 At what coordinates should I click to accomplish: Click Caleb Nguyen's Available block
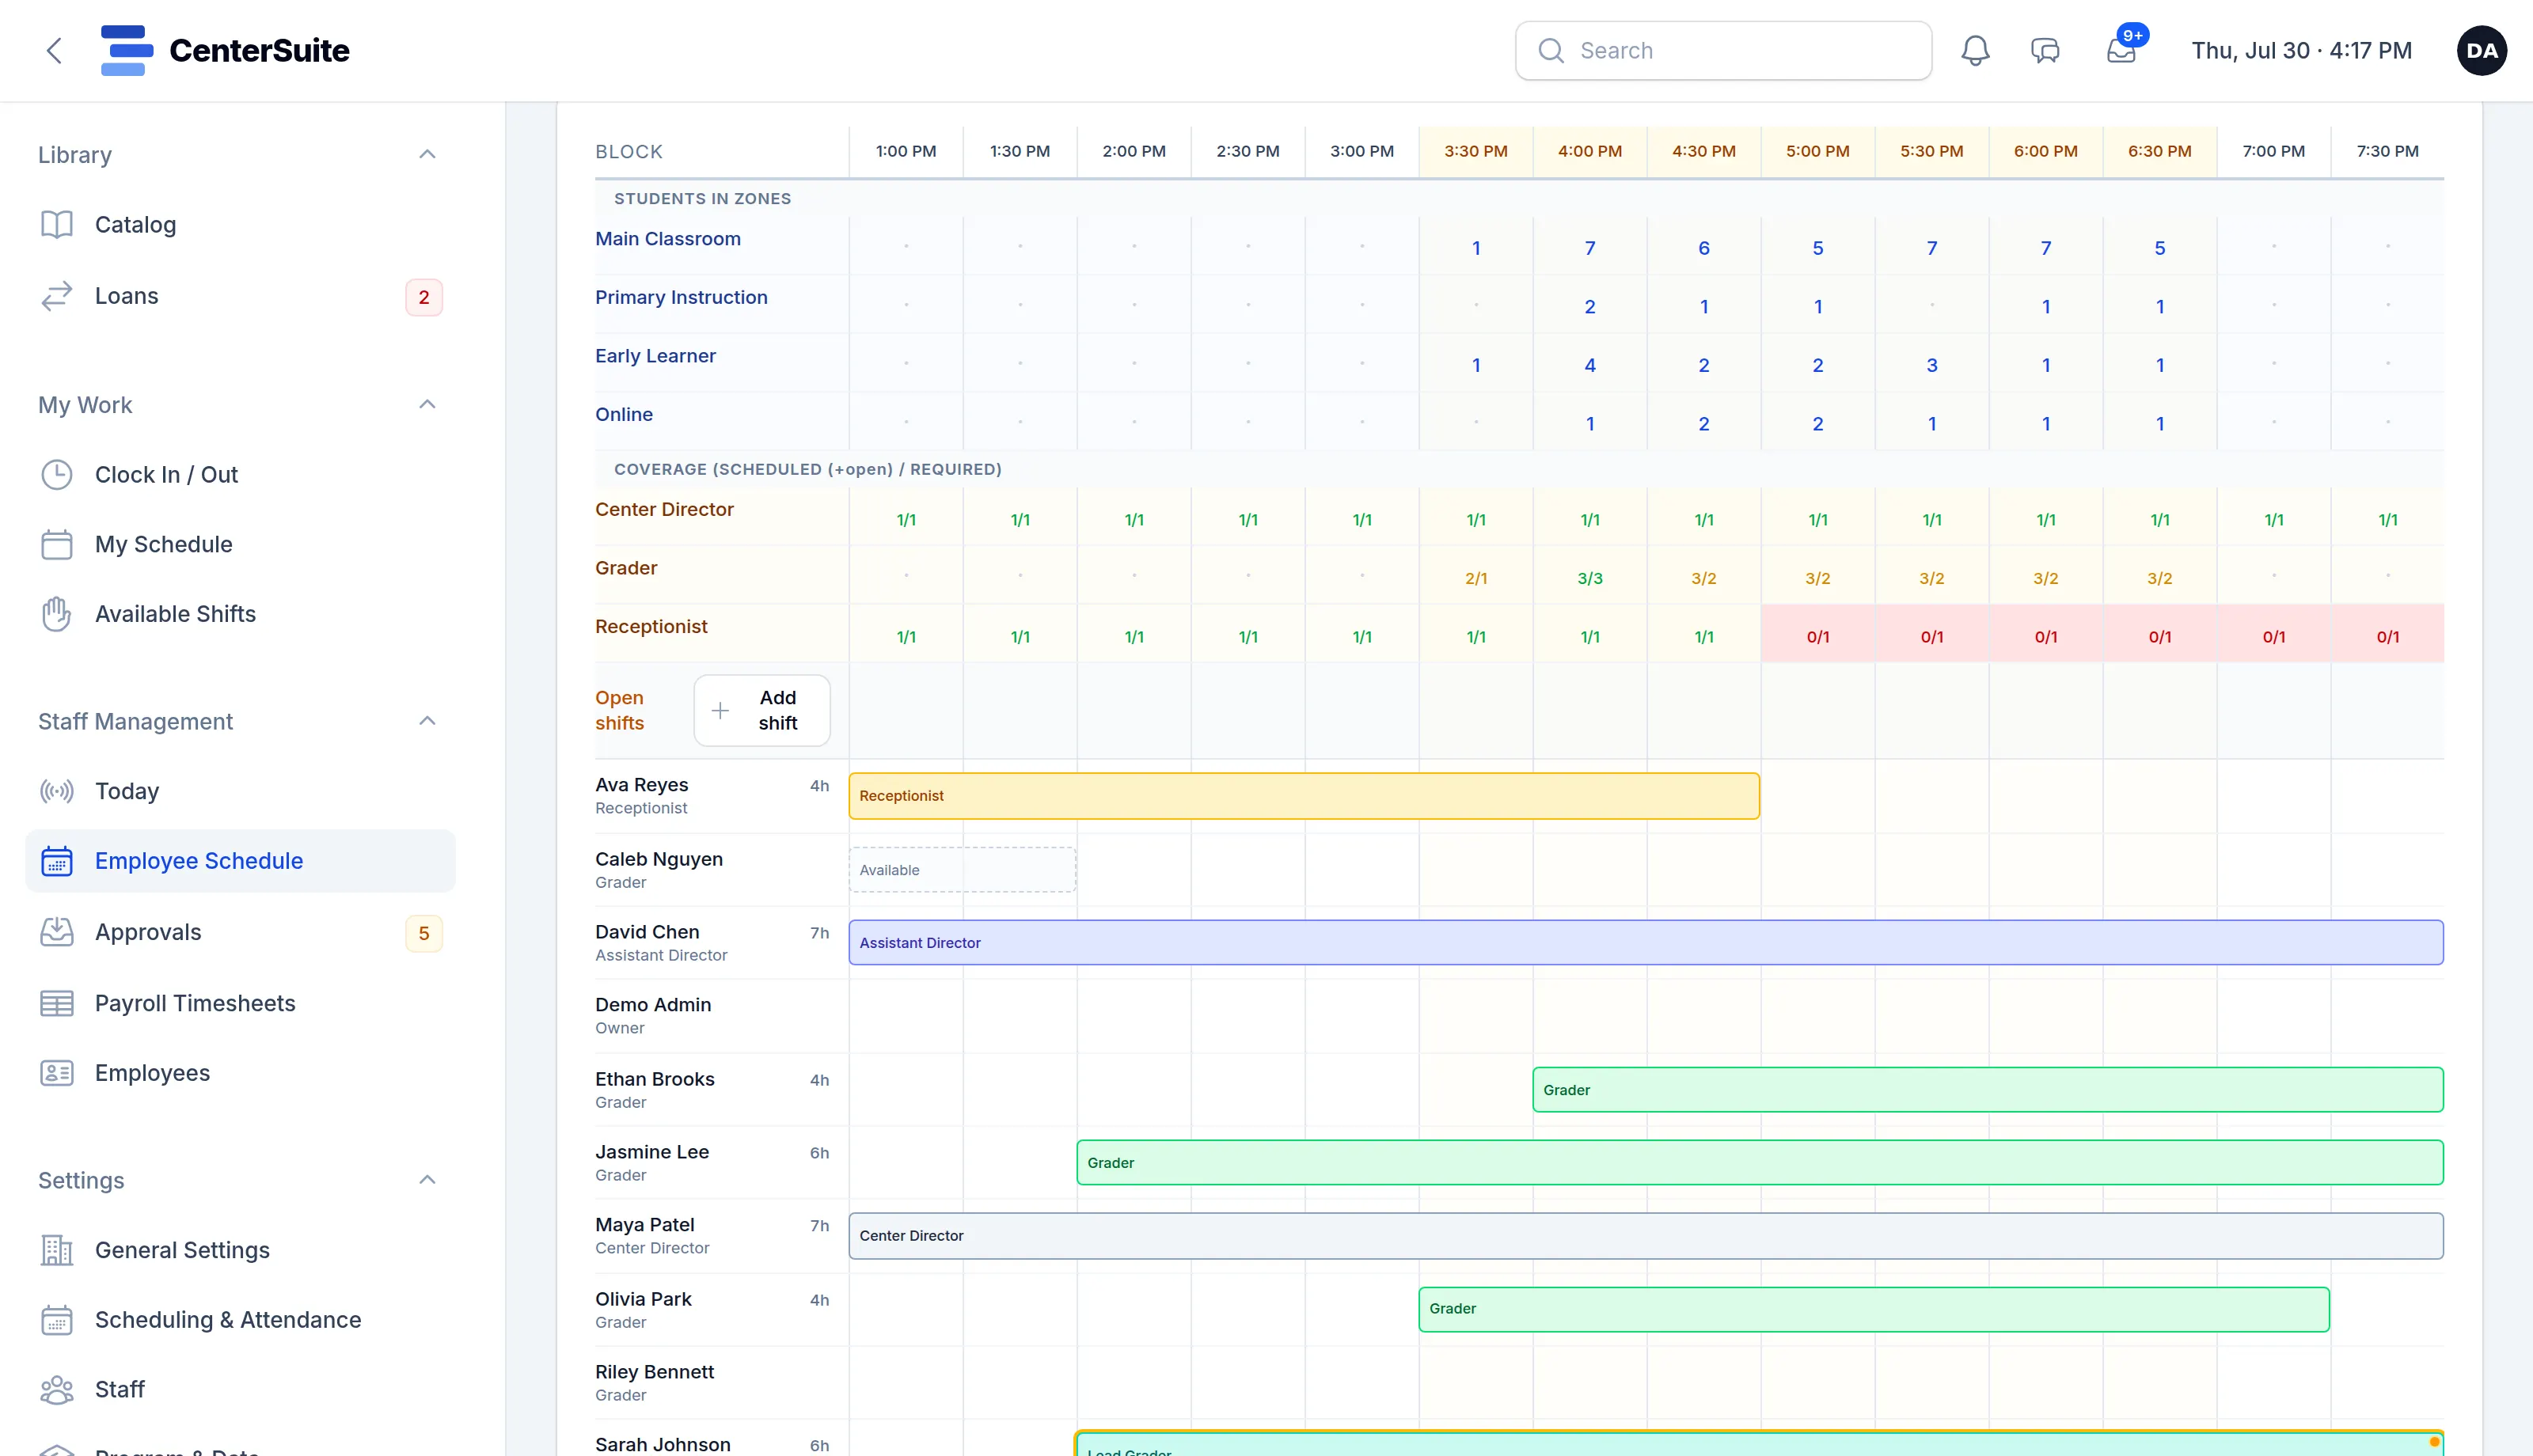962,870
